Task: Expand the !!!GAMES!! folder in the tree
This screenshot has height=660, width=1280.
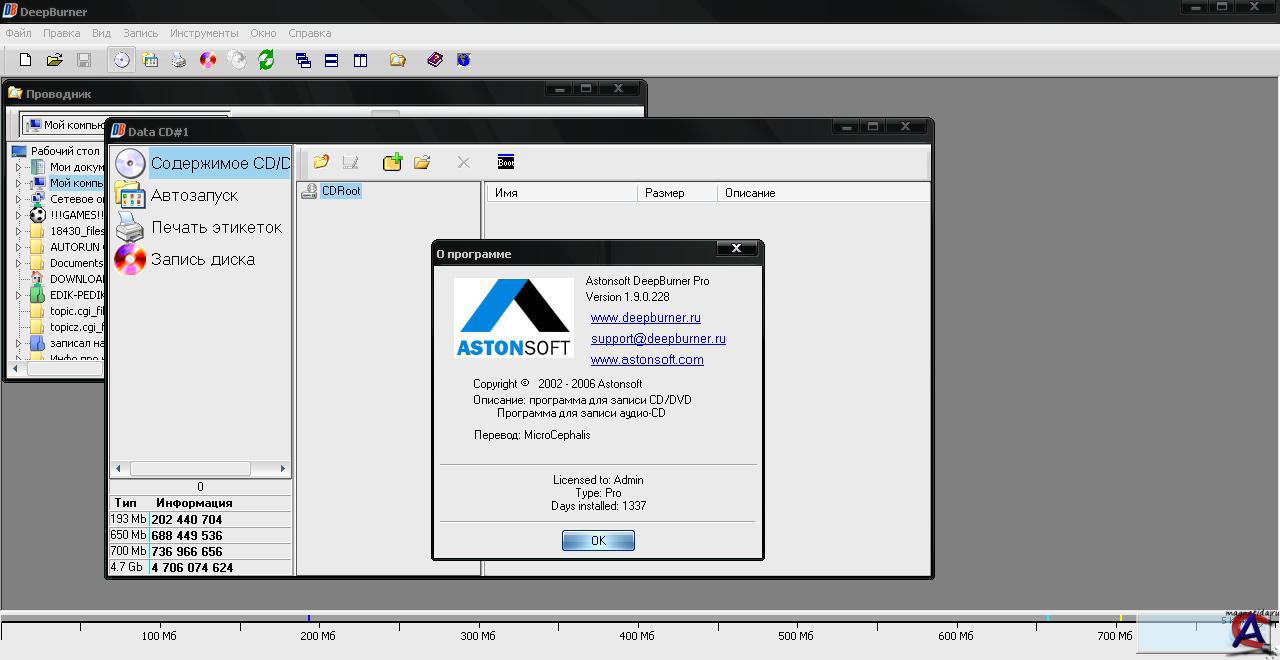Action: [x=18, y=215]
